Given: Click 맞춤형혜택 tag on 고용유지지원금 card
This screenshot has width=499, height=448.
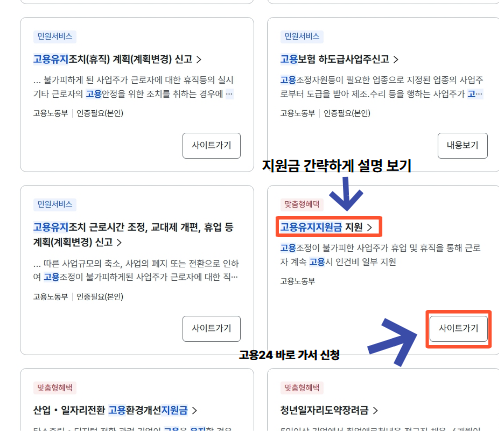Looking at the screenshot, I should pos(302,204).
